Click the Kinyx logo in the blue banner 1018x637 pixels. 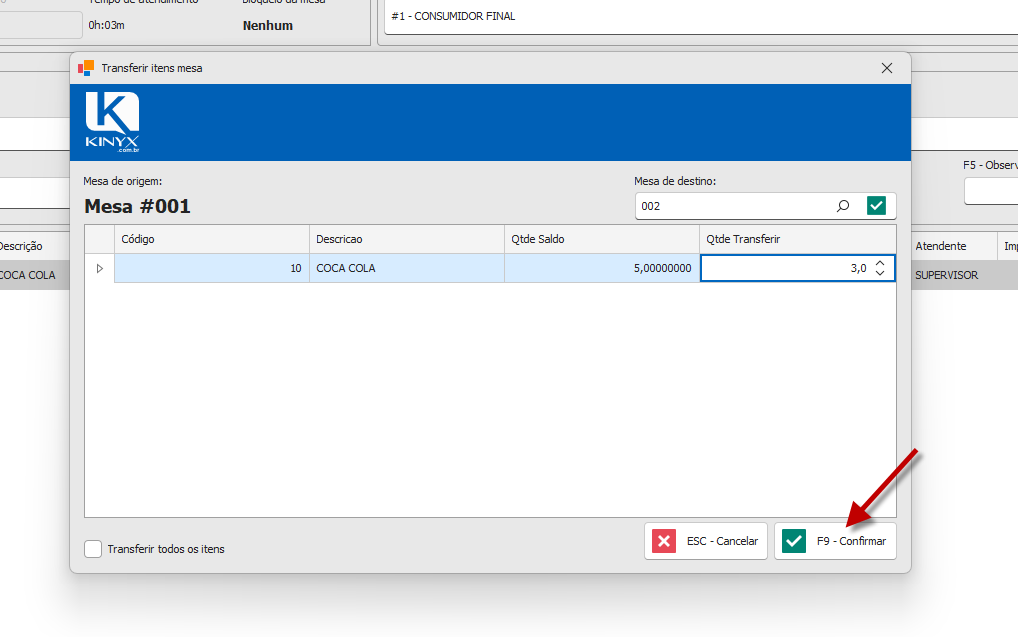pyautogui.click(x=112, y=122)
